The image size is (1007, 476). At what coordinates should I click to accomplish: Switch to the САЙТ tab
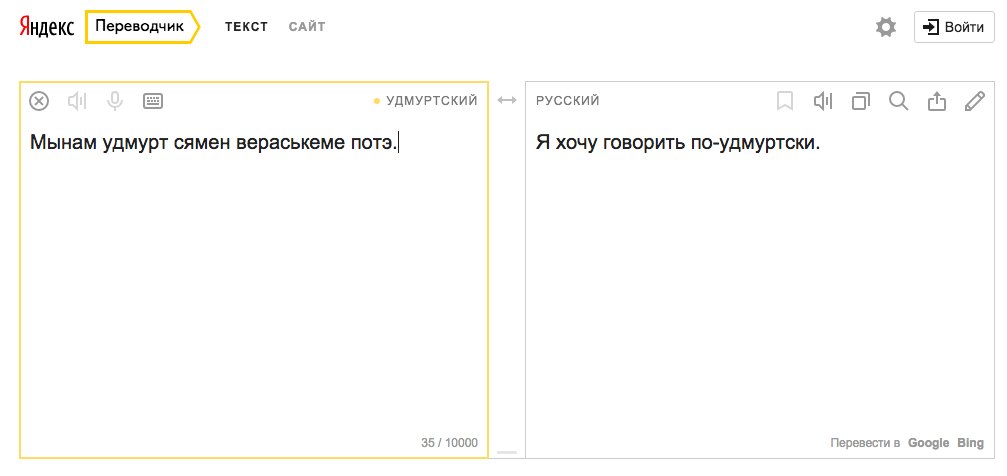coord(307,27)
